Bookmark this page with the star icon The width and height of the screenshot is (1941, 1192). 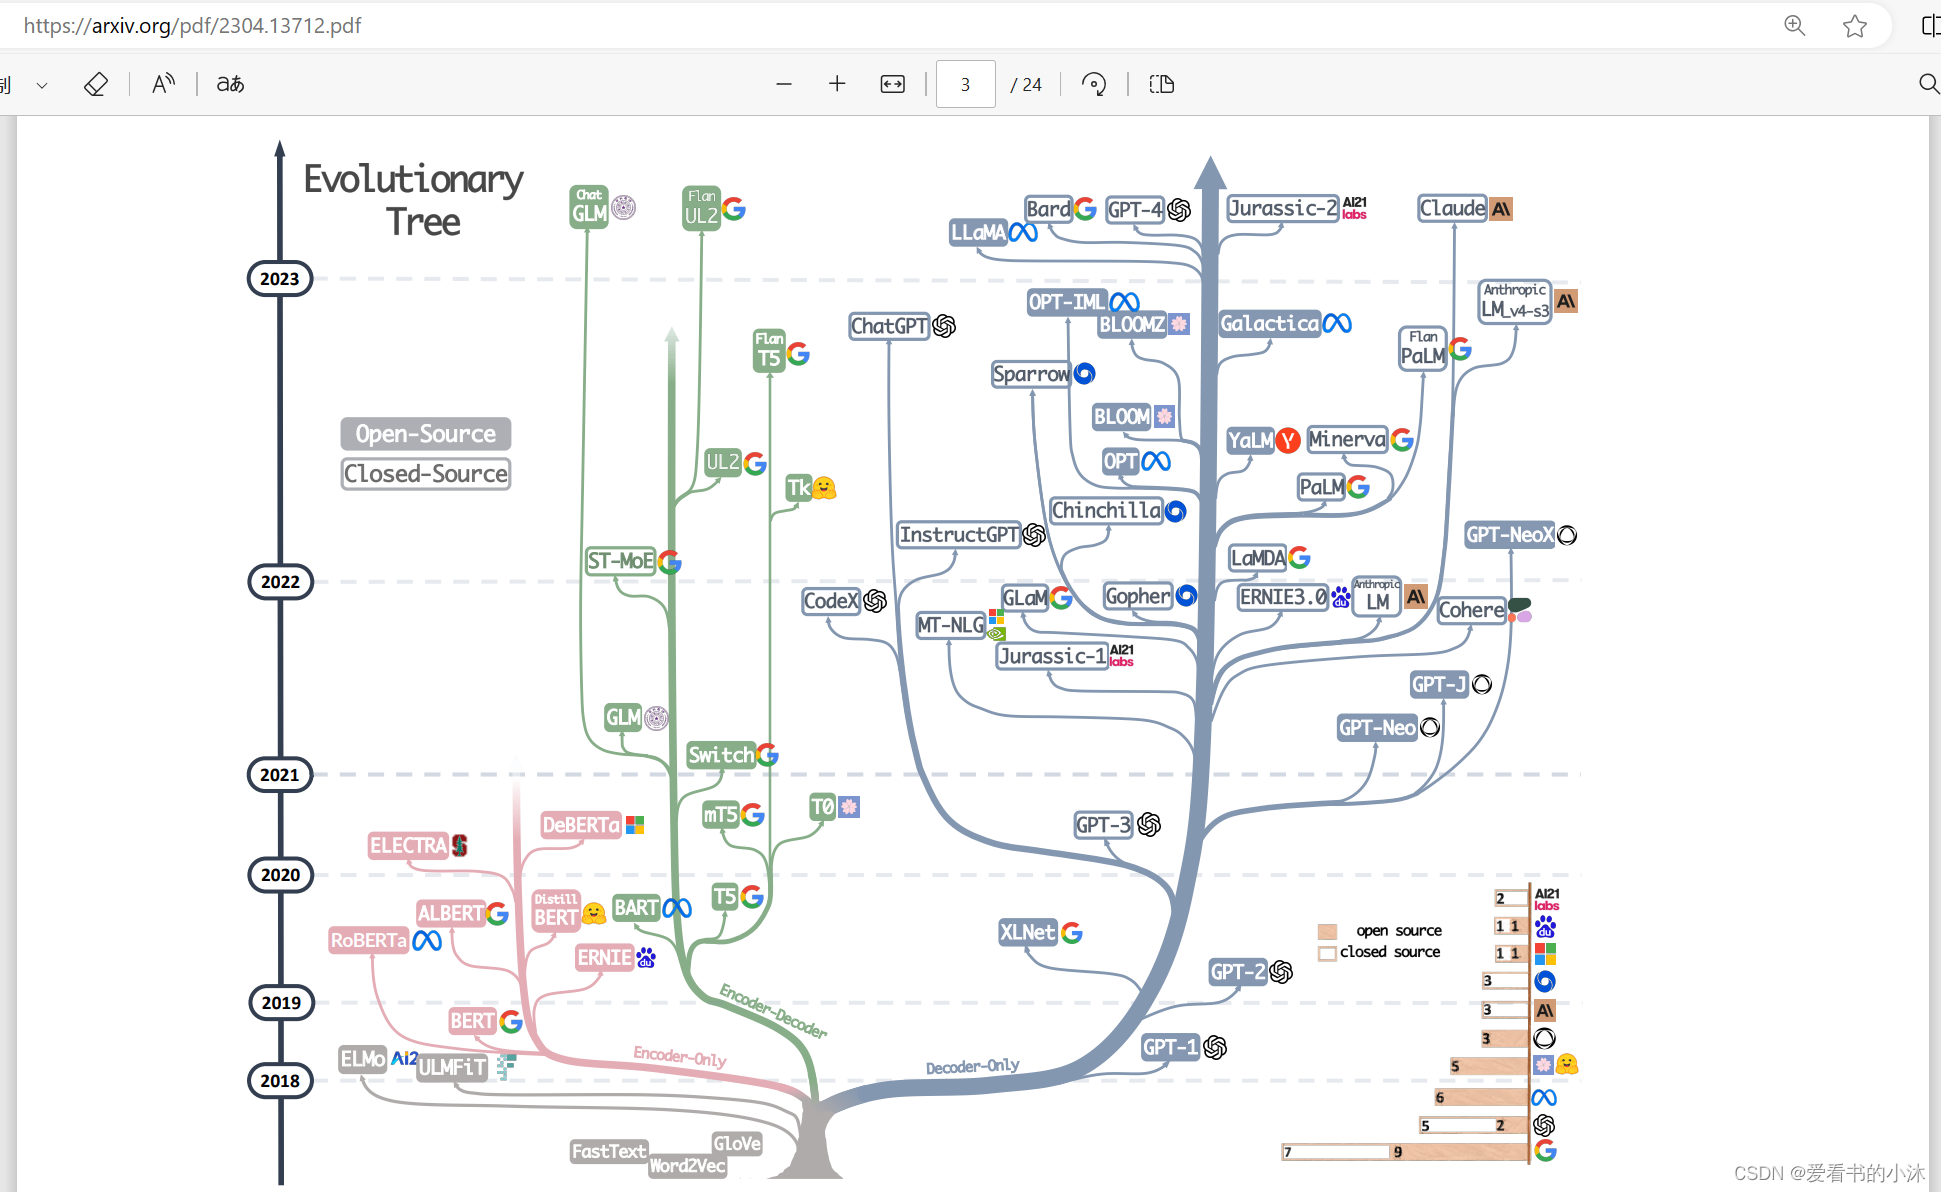click(1855, 26)
